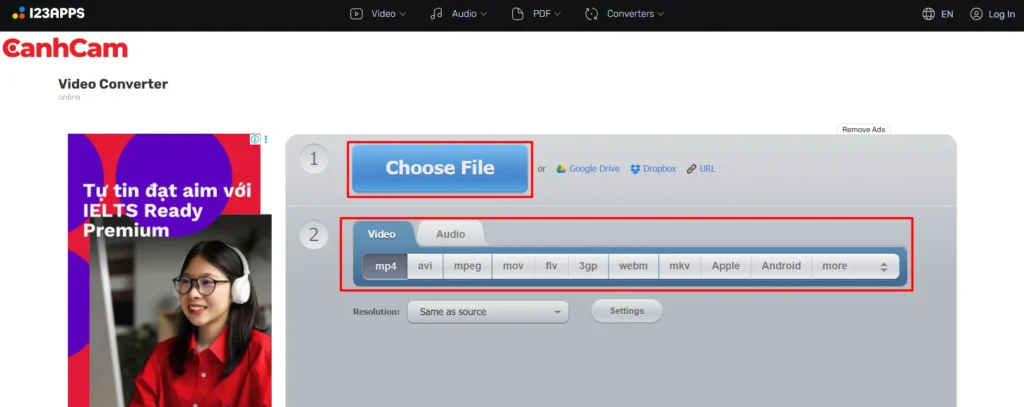Select the 3gp output format
This screenshot has width=1024, height=407.
(588, 266)
